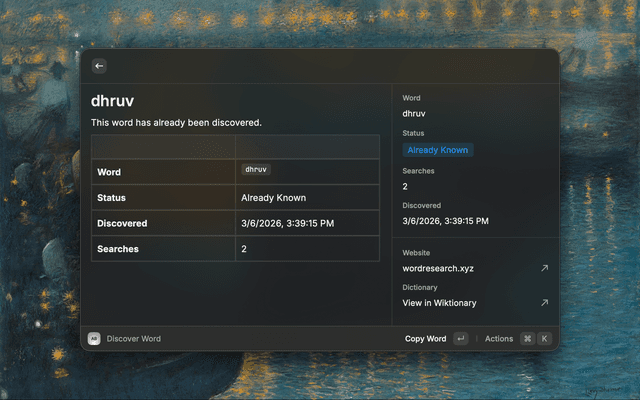The image size is (640, 400).
Task: Open the arrow icon beside wordresearch.xyz
Action: point(544,268)
